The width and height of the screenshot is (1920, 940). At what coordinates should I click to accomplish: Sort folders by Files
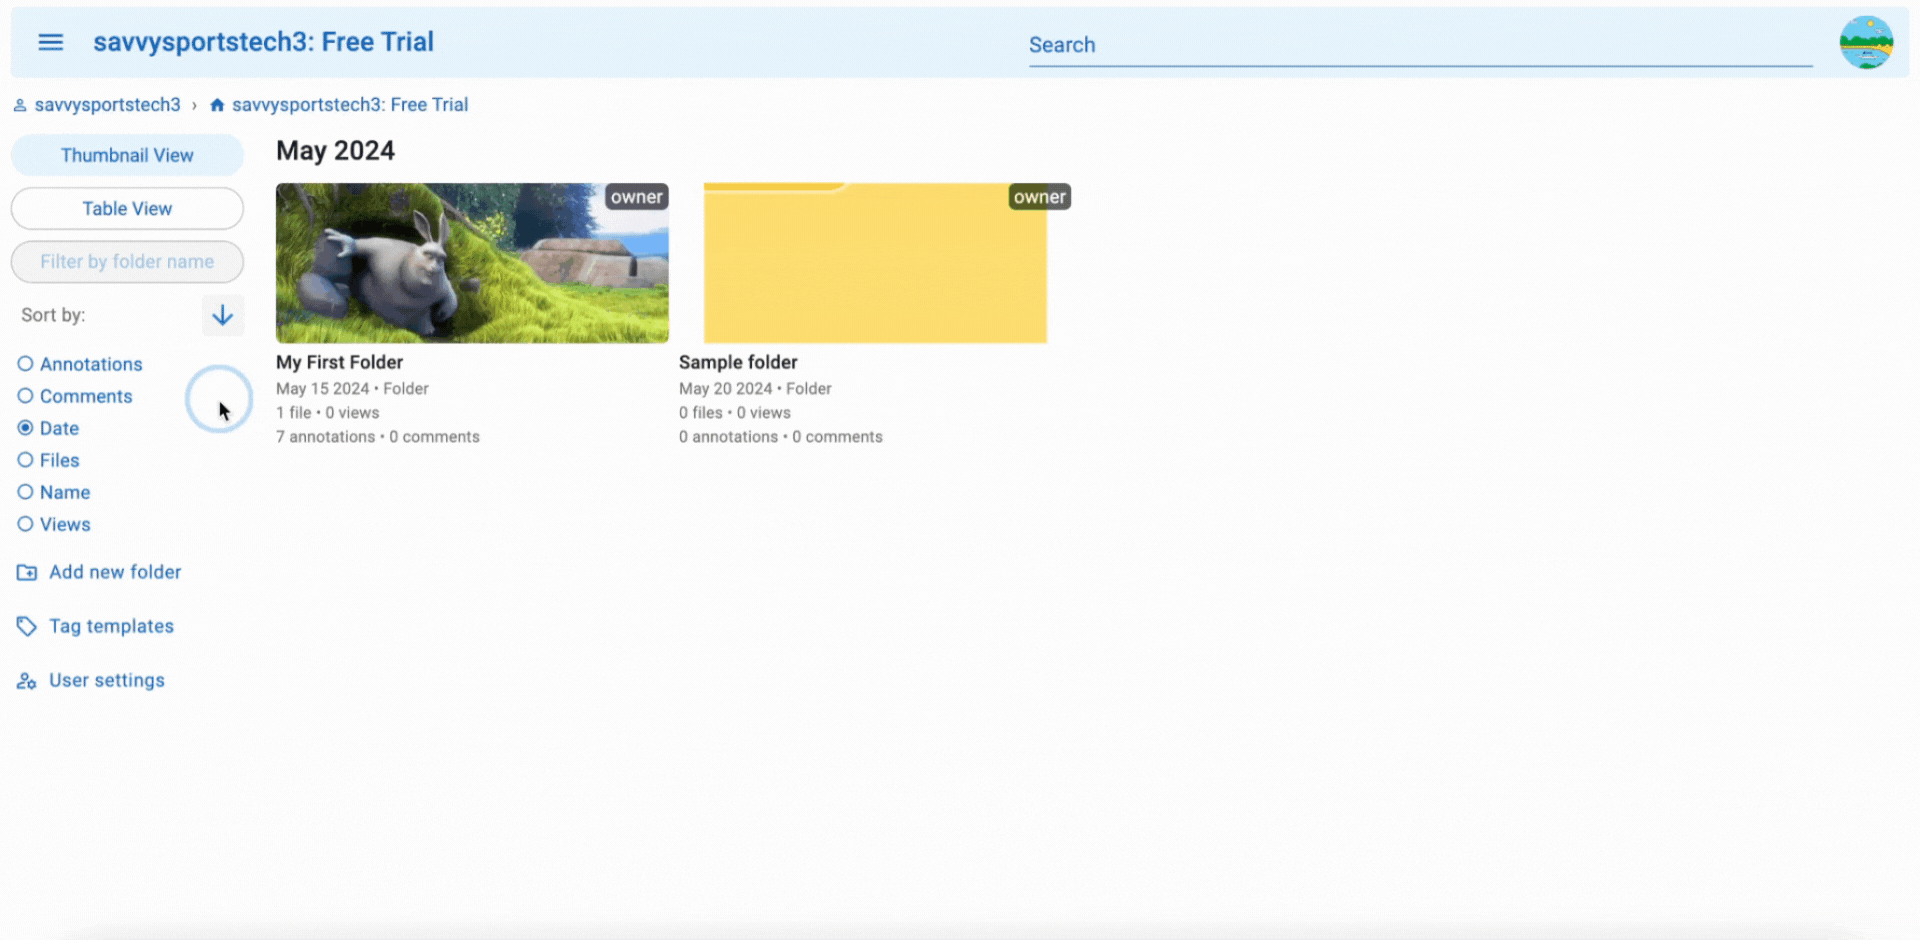click(x=48, y=460)
